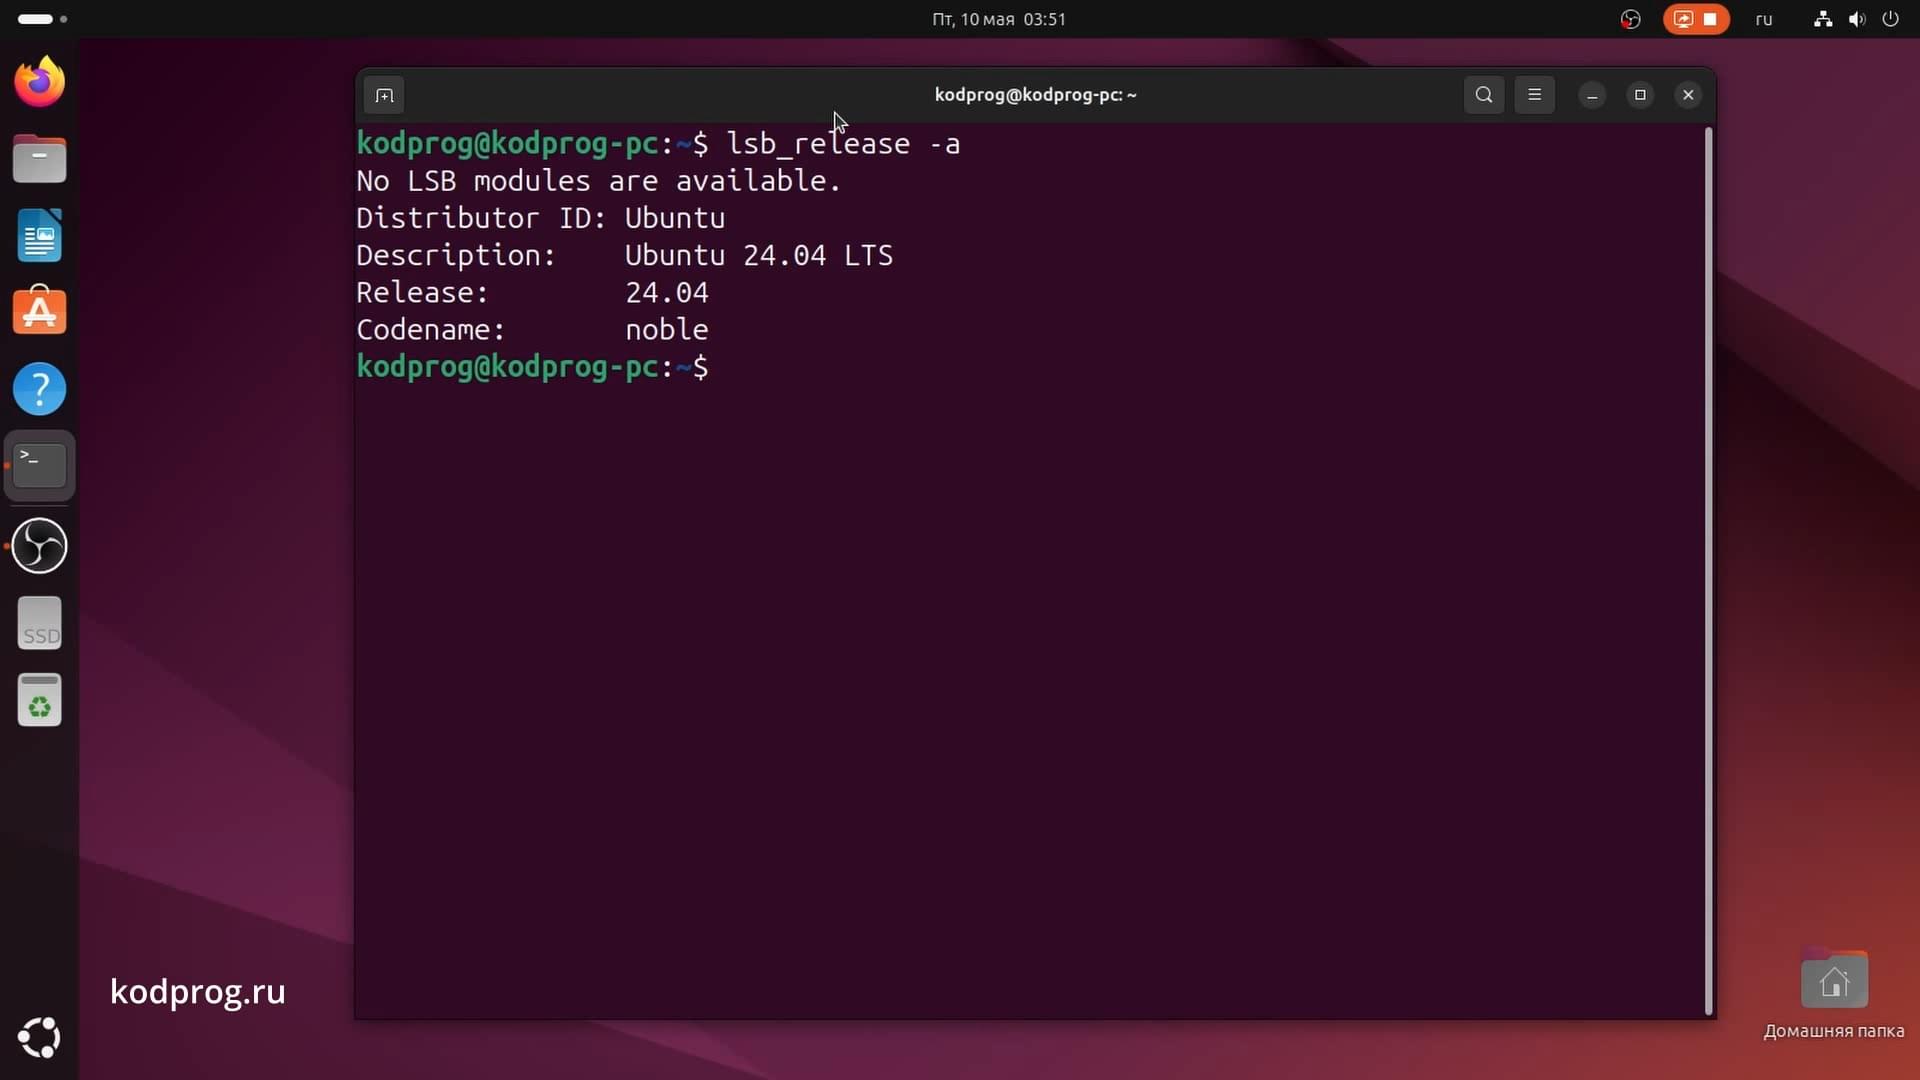This screenshot has width=1920, height=1080.
Task: Click 'Ubuntu 24.04 LTS' description value
Action: click(x=759, y=255)
